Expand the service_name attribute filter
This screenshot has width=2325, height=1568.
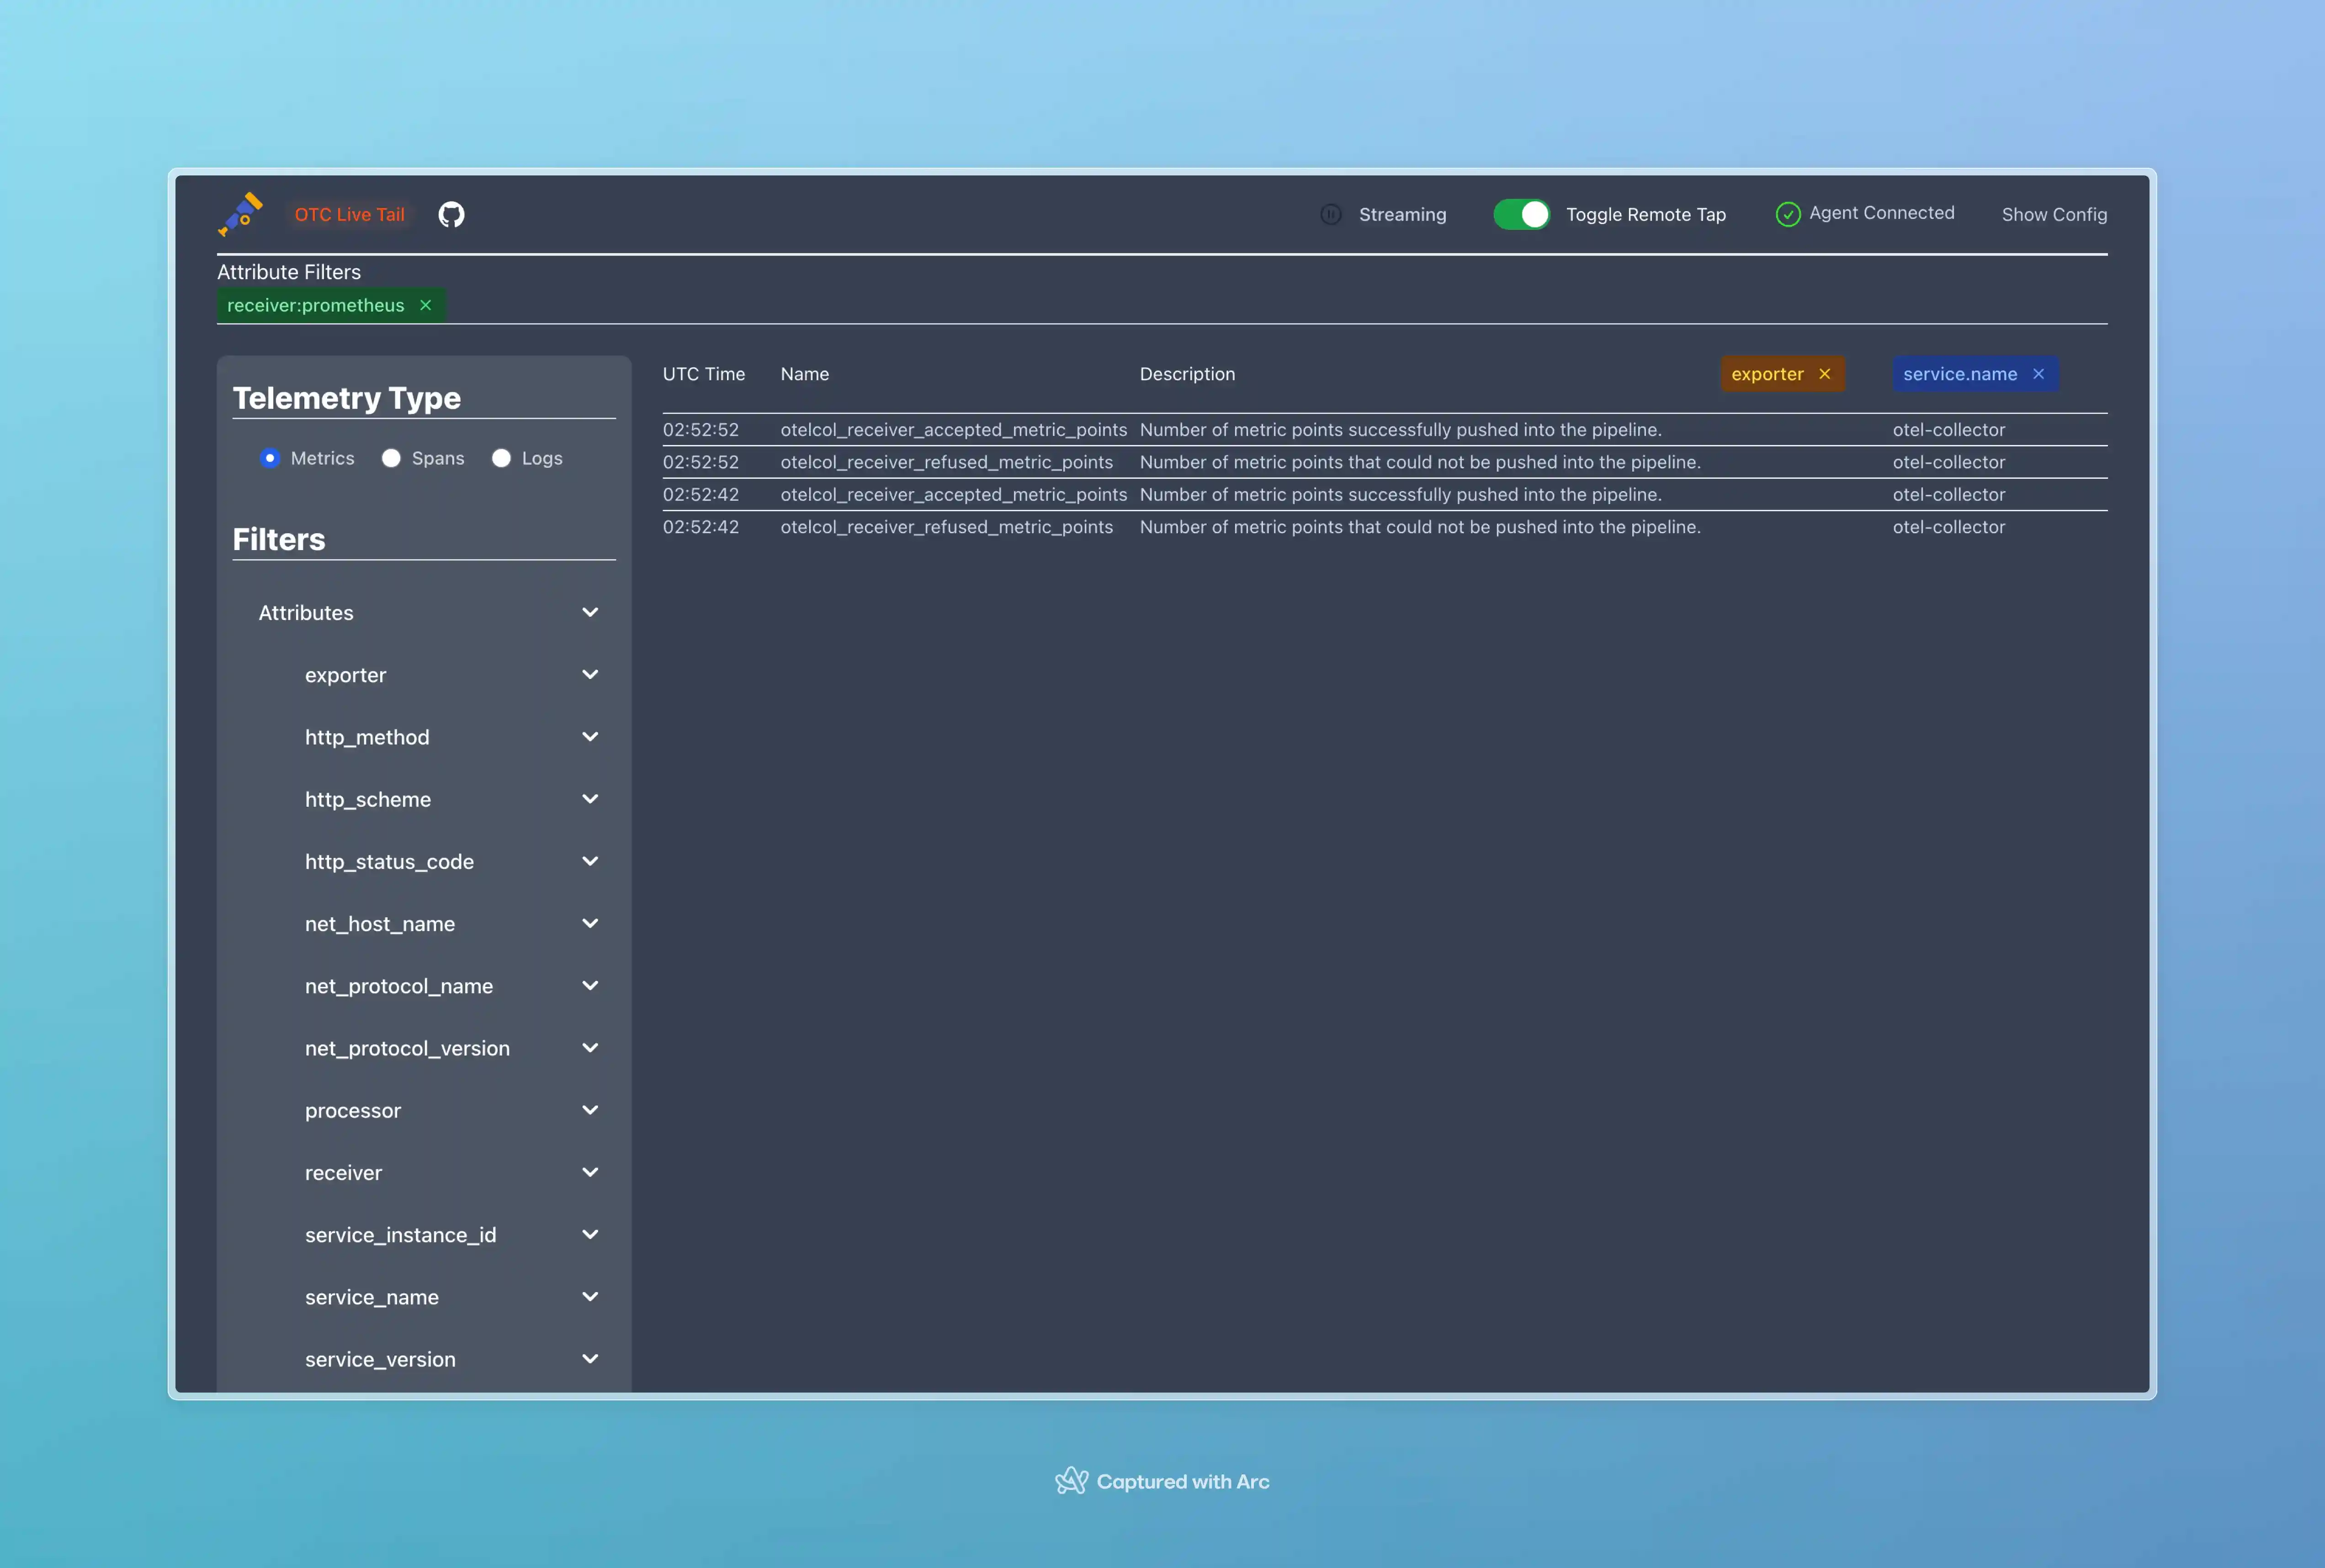point(590,1297)
